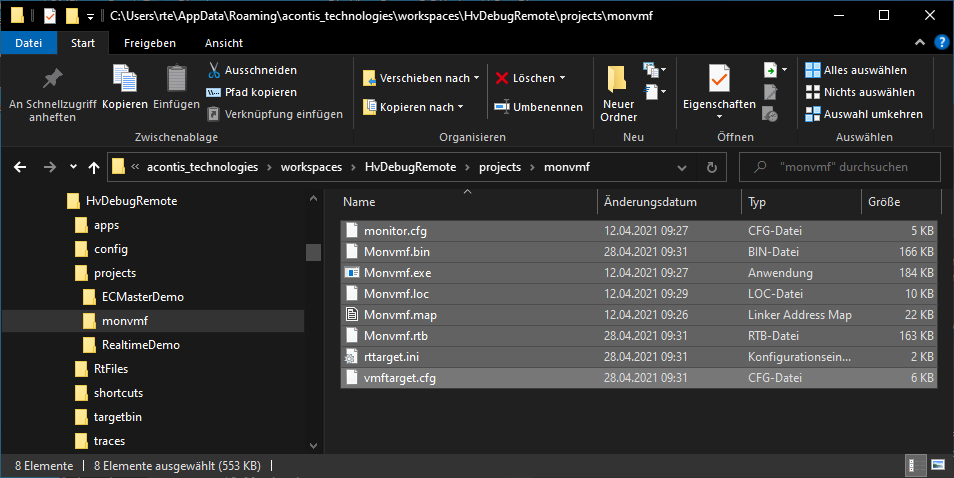The image size is (954, 478).
Task: Collapse the ribbon with chevron
Action: click(x=920, y=43)
